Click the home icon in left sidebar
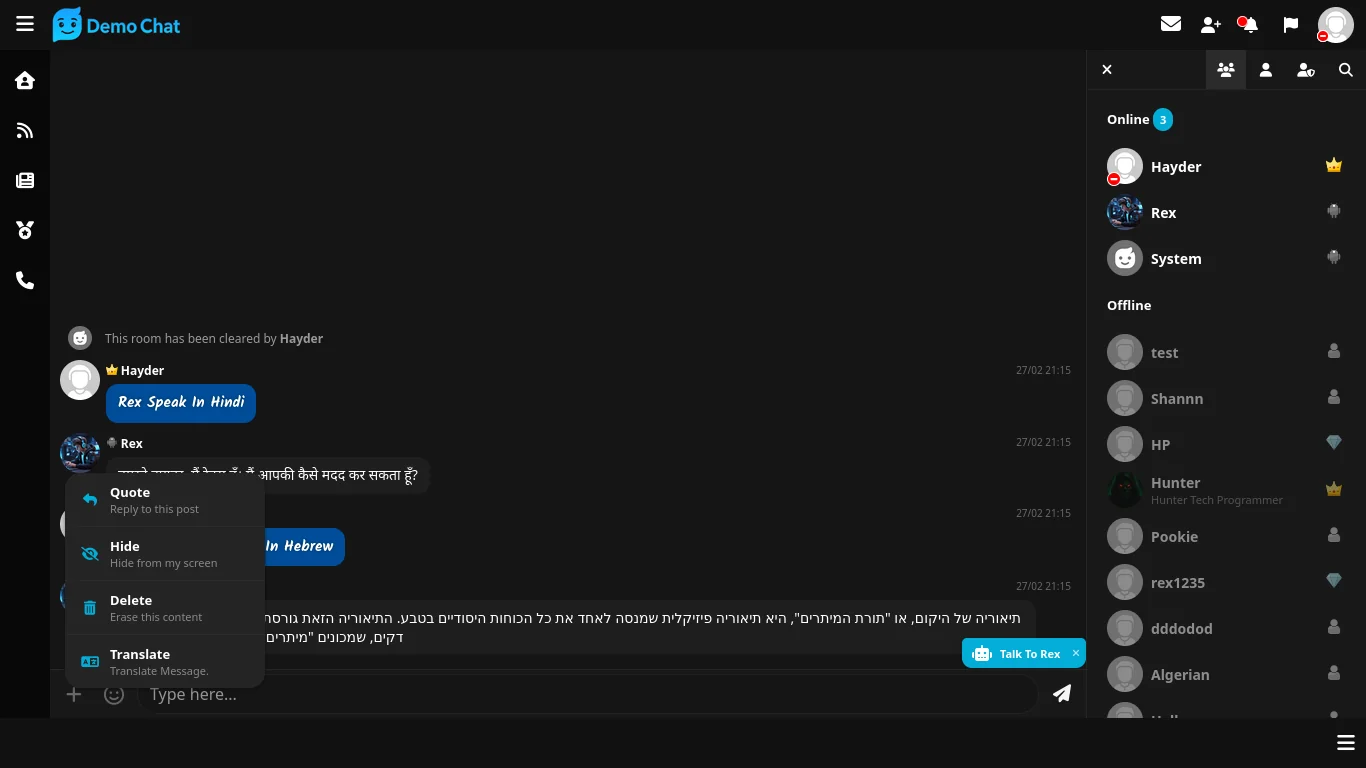The image size is (1366, 768). (25, 80)
